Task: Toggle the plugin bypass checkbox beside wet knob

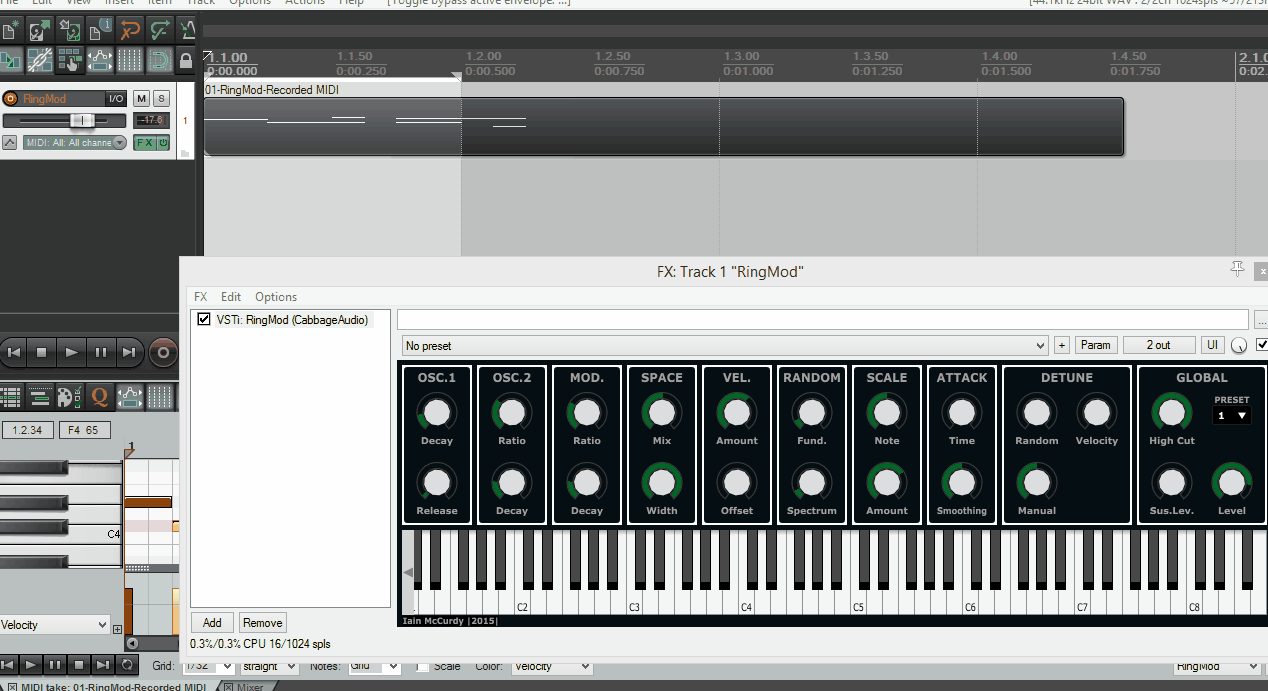Action: point(1261,345)
